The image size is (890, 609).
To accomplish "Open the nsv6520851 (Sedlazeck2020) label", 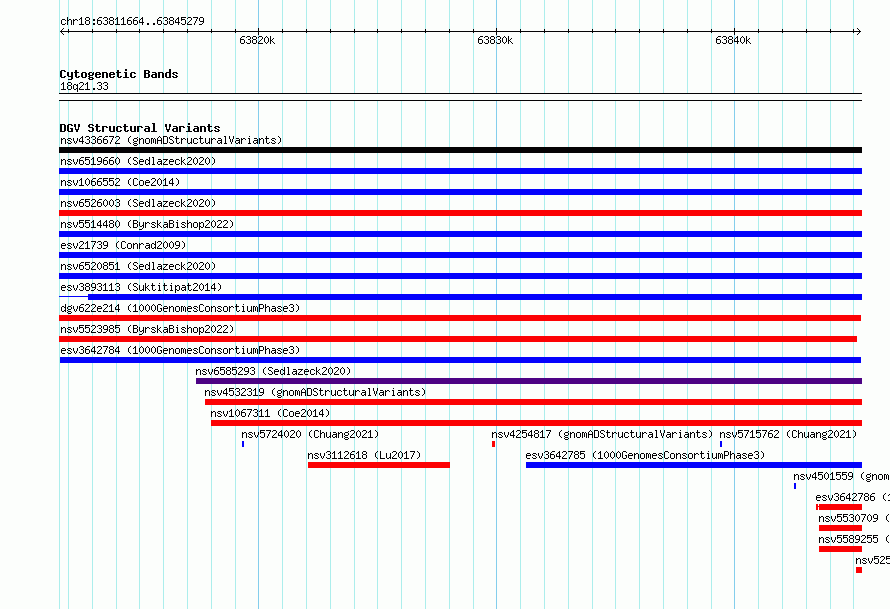I will pyautogui.click(x=138, y=266).
